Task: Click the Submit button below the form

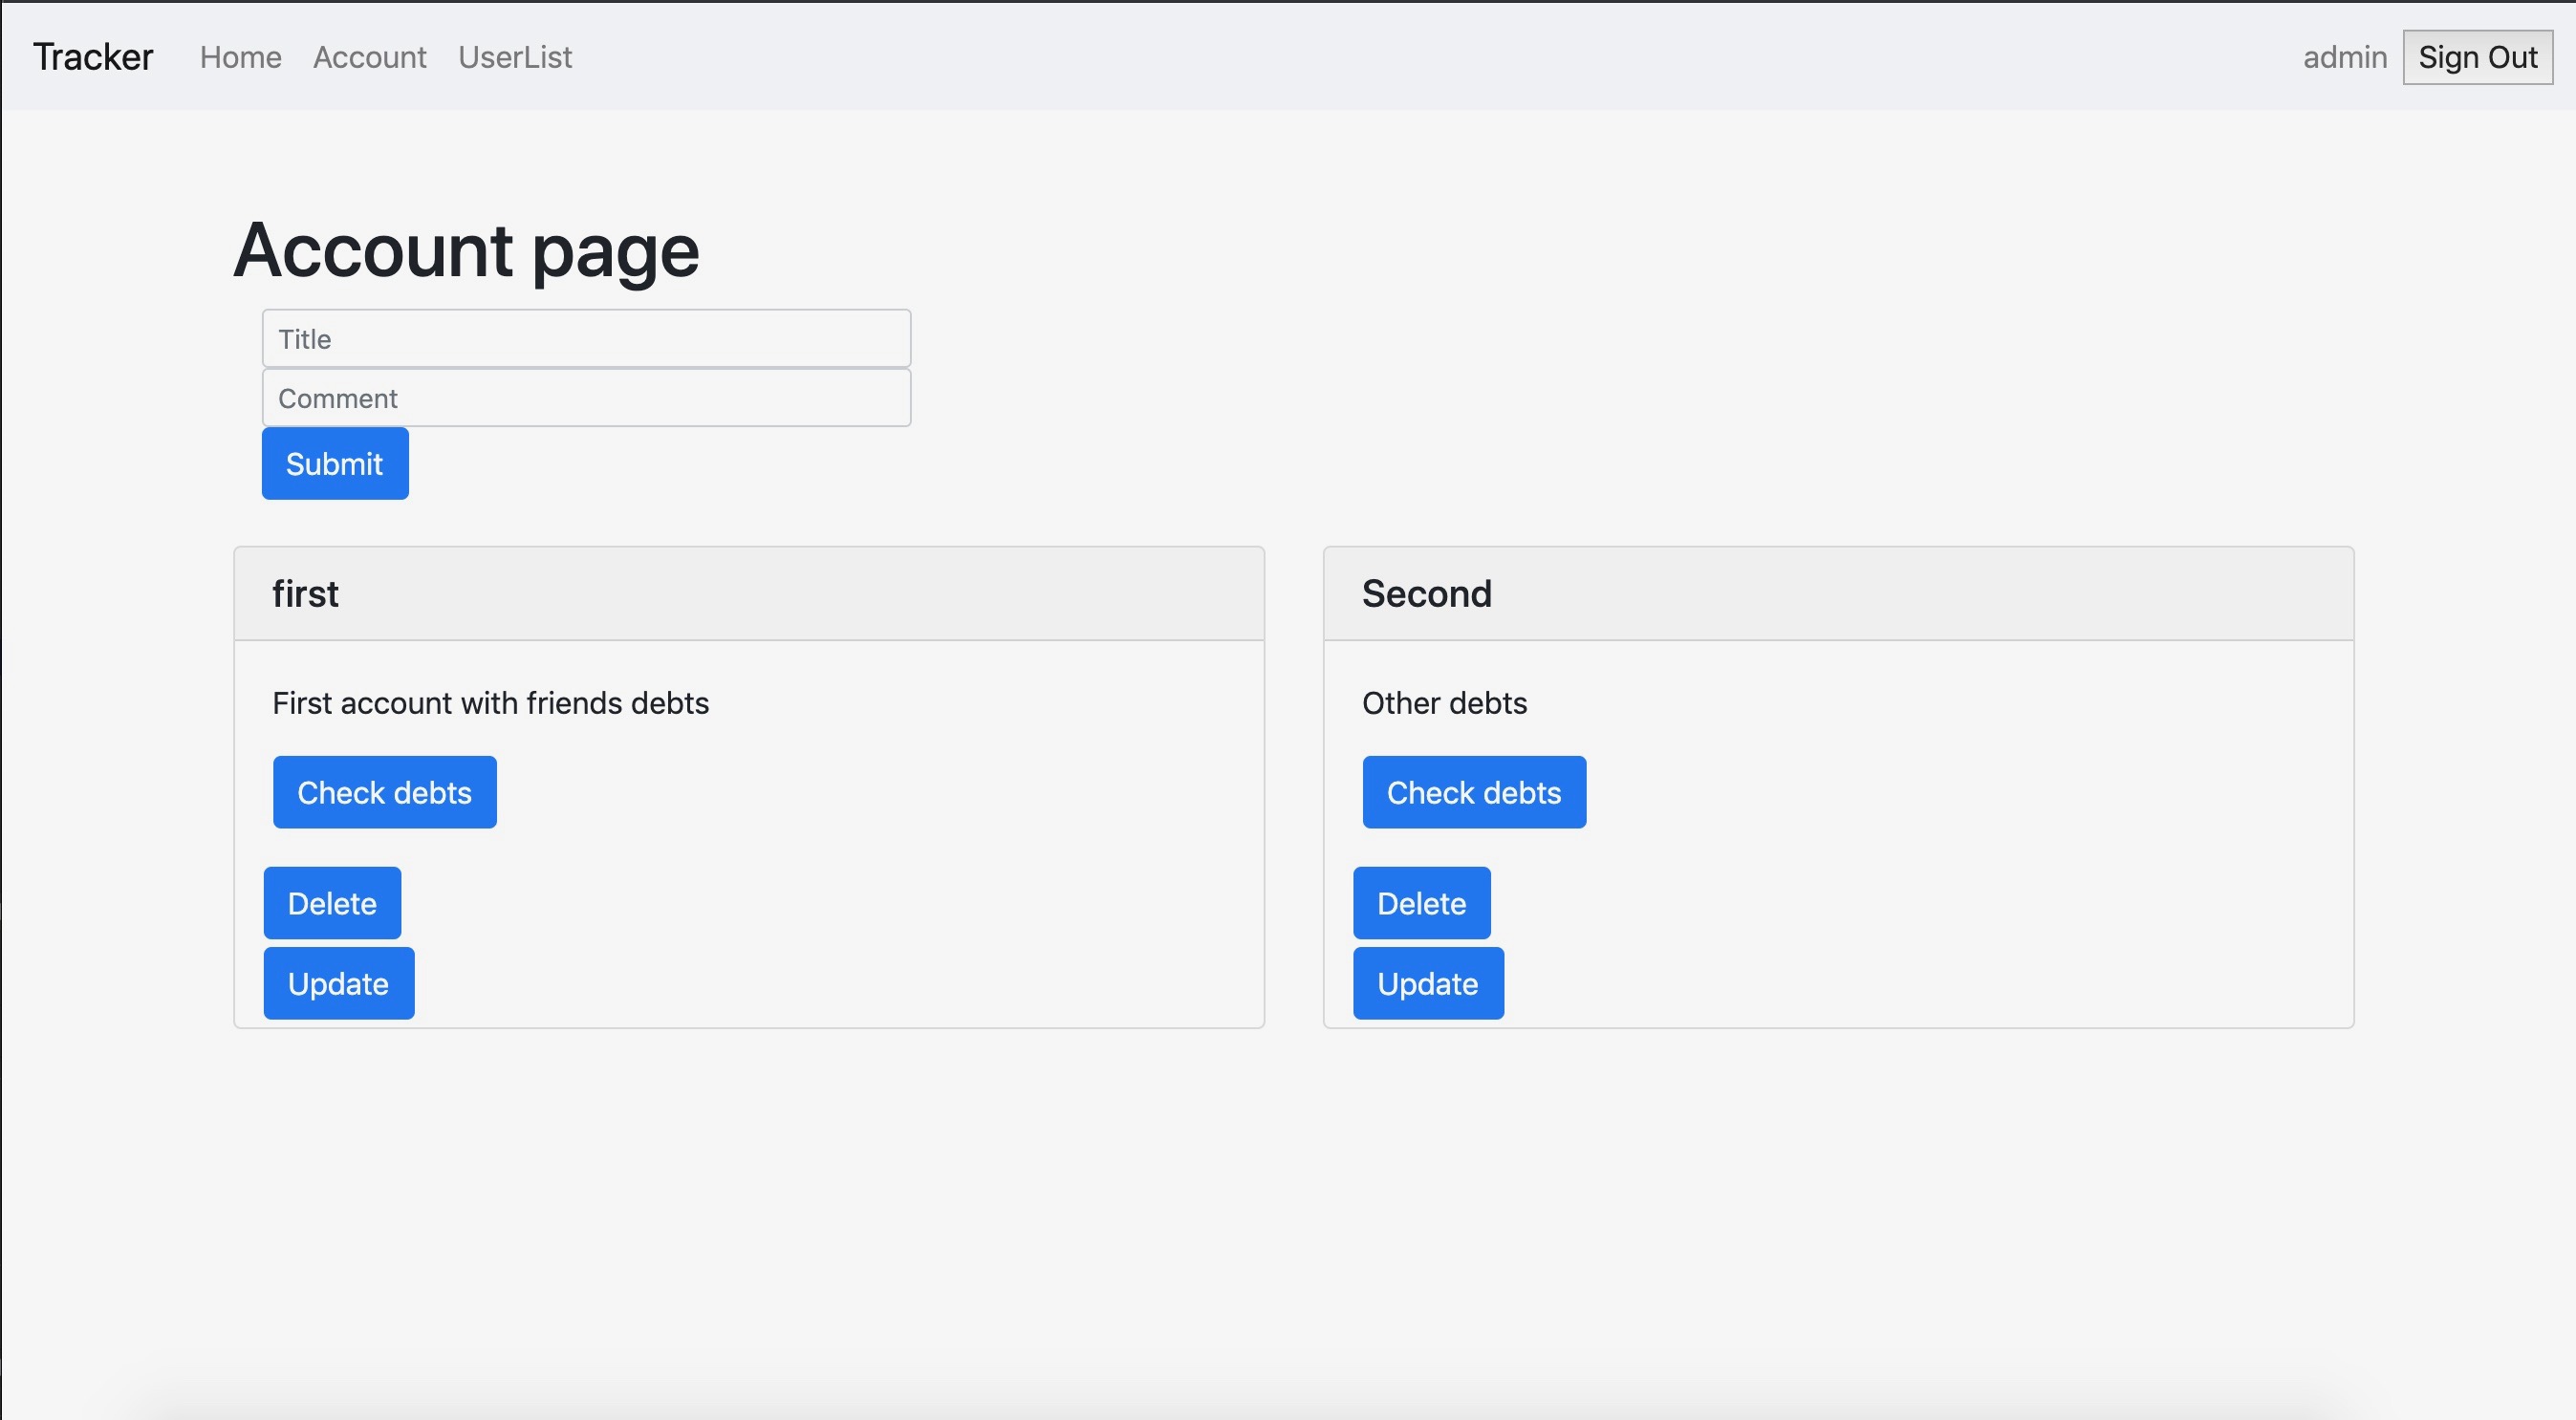Action: pos(334,463)
